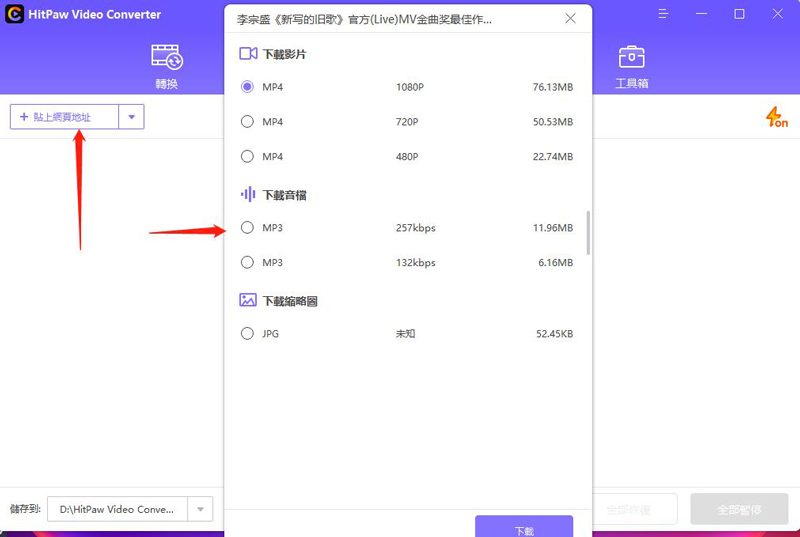Click the 76.13MB file size text
This screenshot has width=800, height=537.
[553, 87]
